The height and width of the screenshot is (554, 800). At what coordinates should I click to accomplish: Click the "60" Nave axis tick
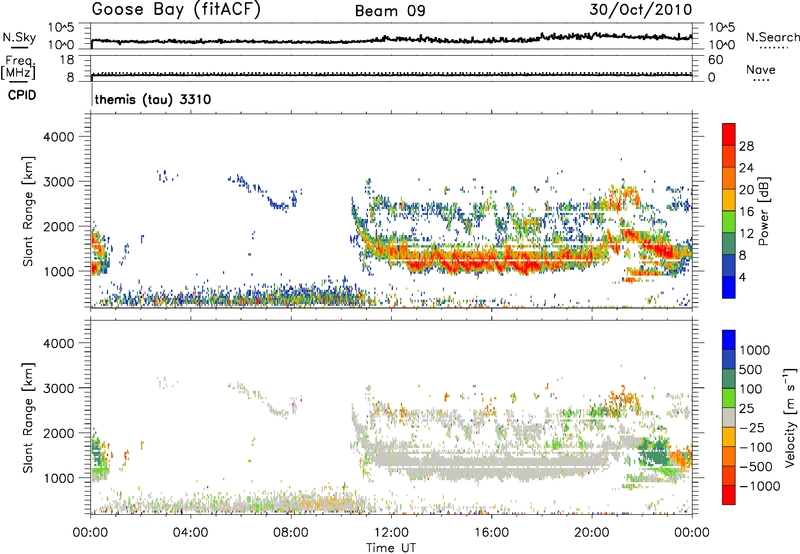coord(715,60)
